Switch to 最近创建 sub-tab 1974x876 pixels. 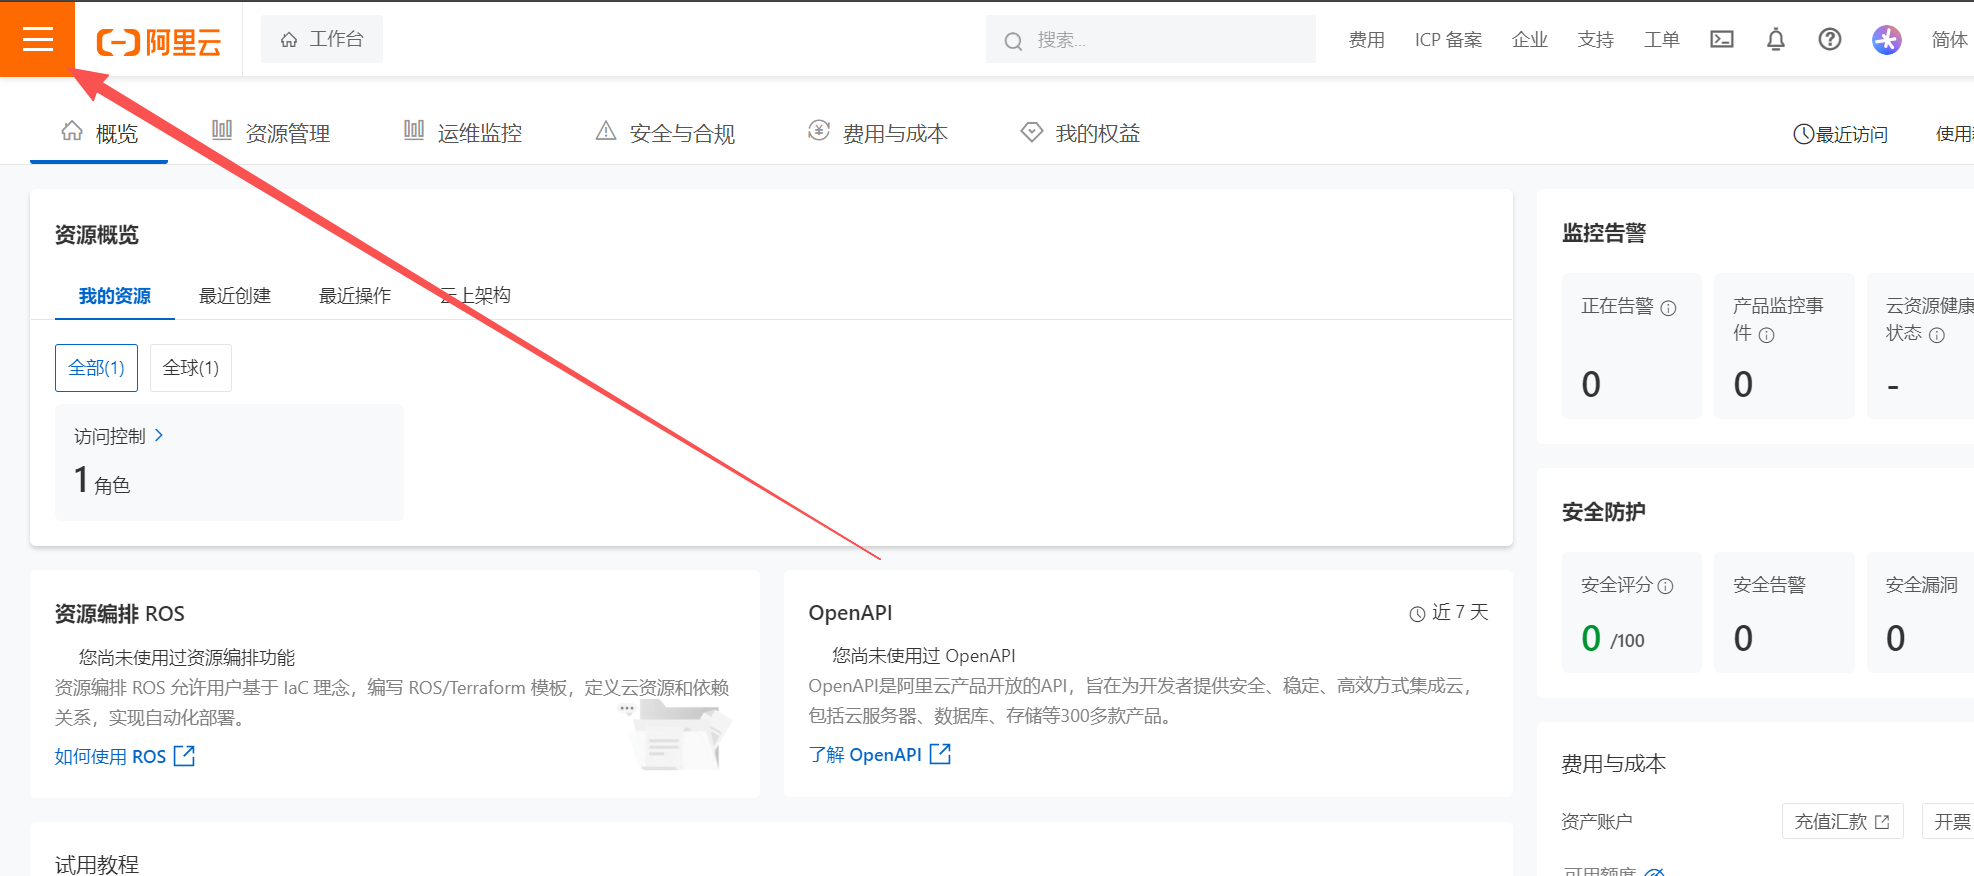pyautogui.click(x=235, y=296)
